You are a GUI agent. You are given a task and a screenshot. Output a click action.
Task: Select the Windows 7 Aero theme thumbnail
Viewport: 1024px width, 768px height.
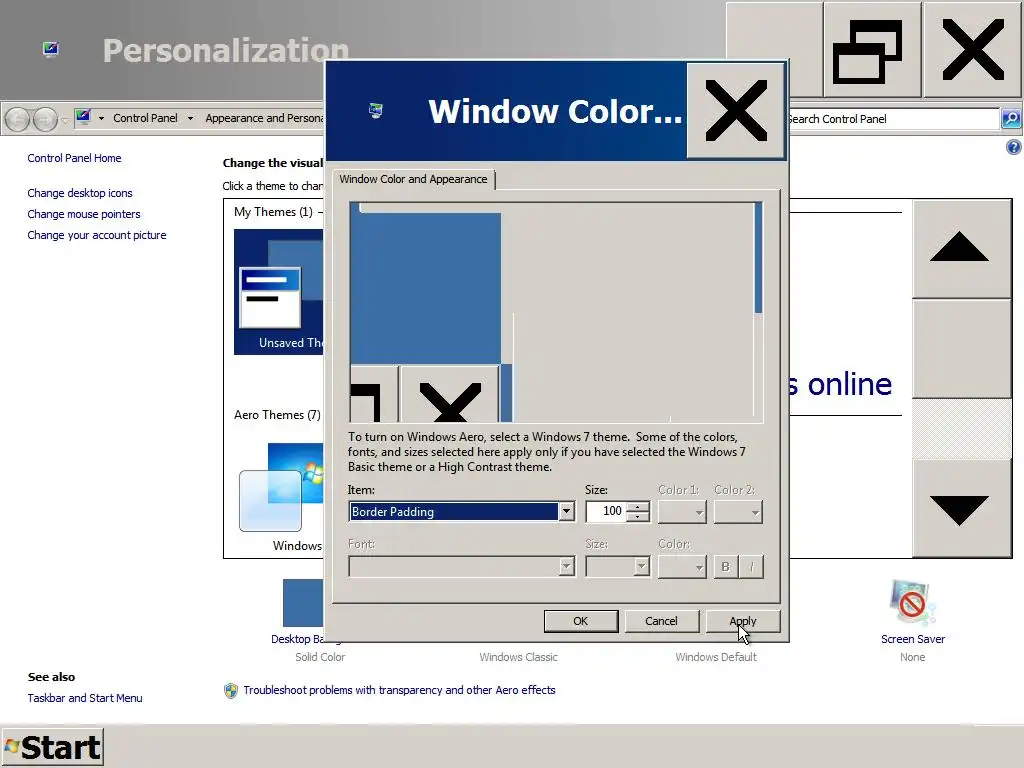pyautogui.click(x=281, y=487)
